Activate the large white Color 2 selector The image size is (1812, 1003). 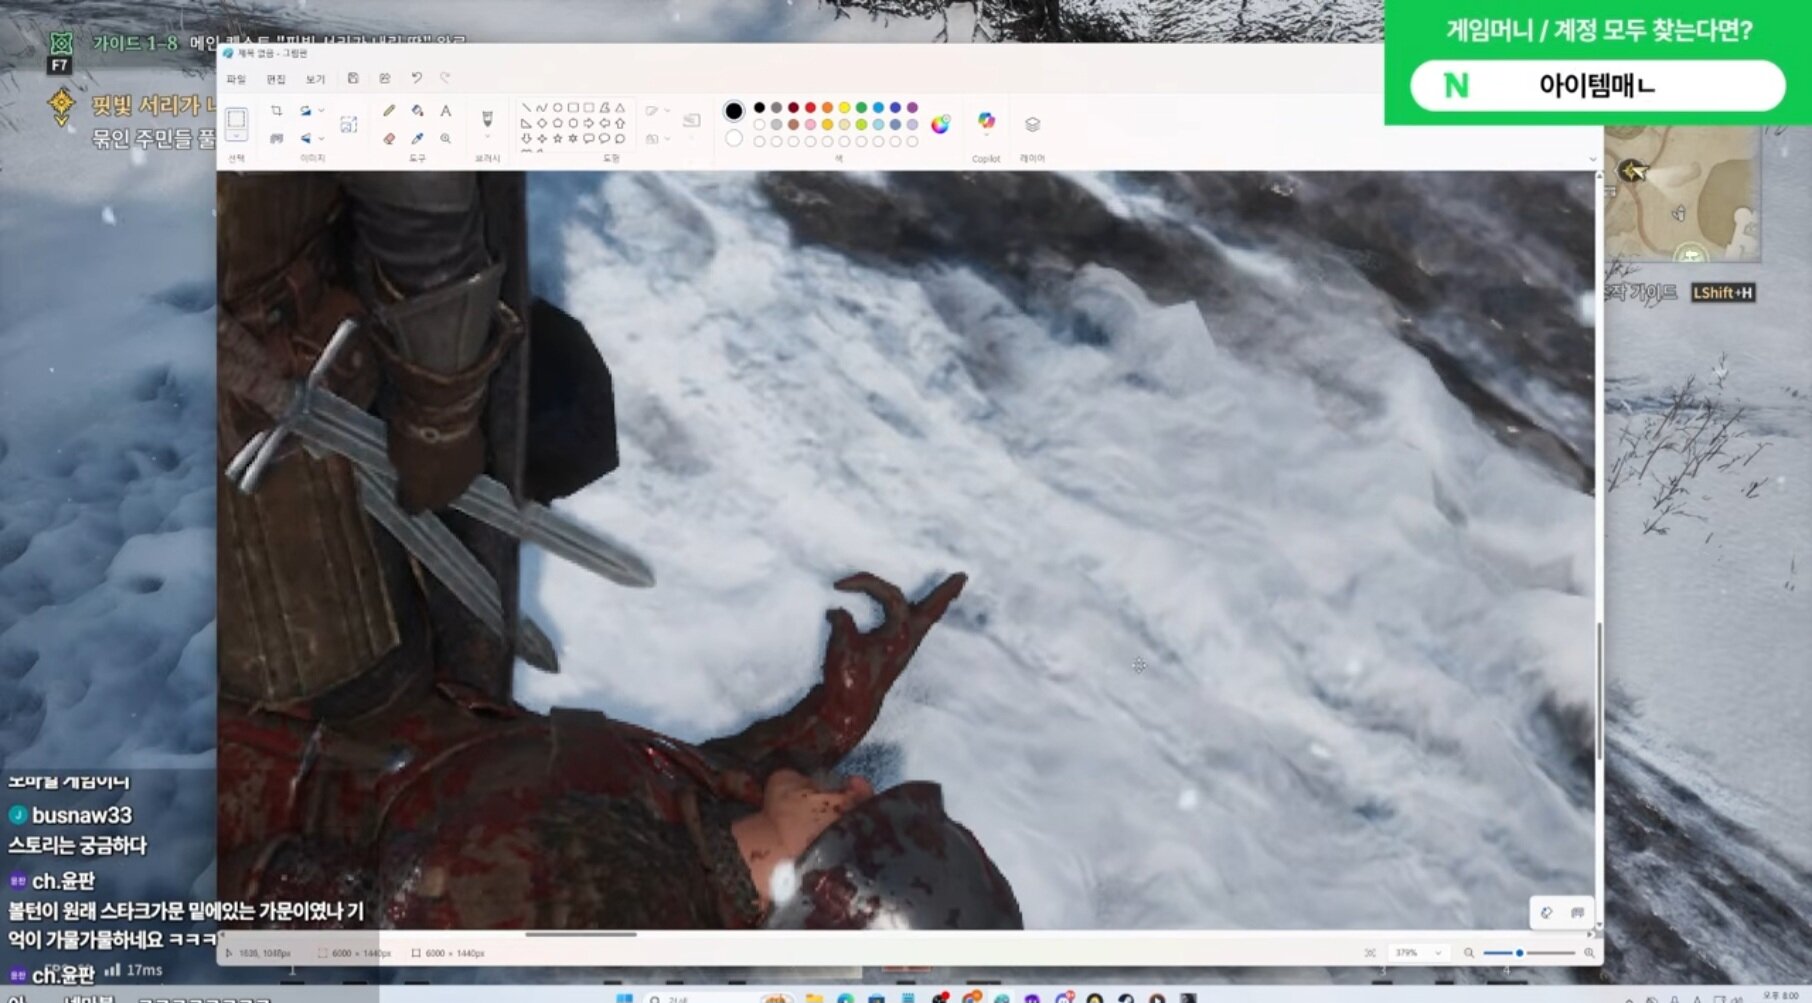[x=734, y=138]
